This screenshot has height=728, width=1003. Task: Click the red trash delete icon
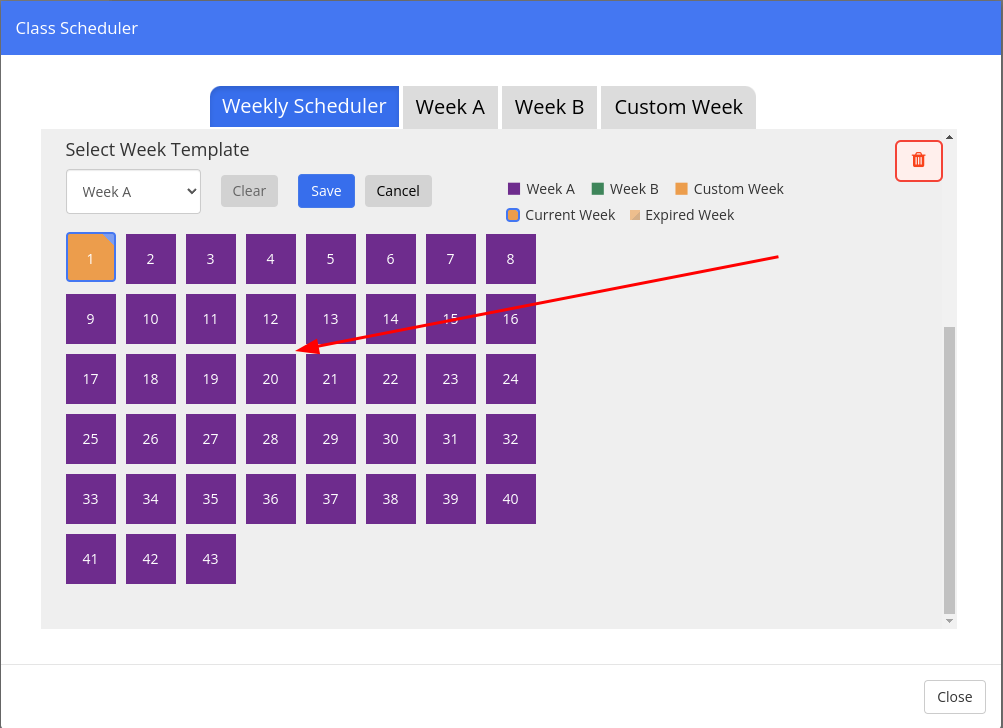pyautogui.click(x=918, y=161)
